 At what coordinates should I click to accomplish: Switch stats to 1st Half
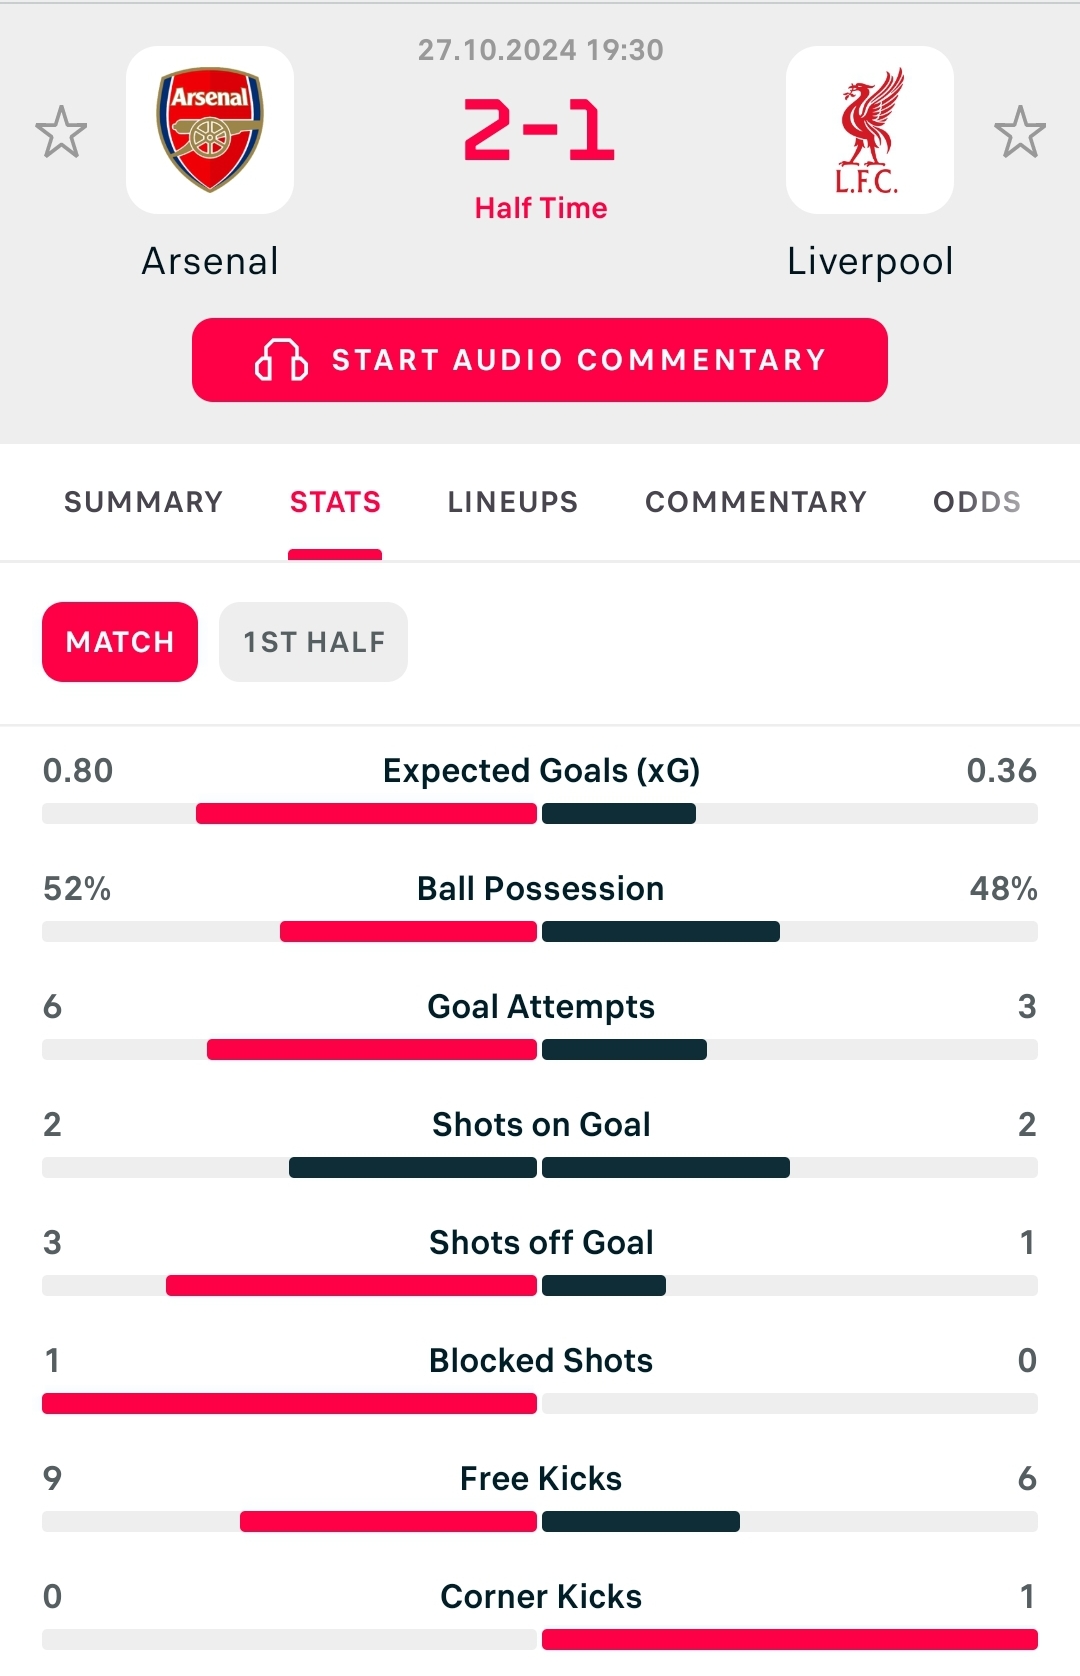coord(313,642)
